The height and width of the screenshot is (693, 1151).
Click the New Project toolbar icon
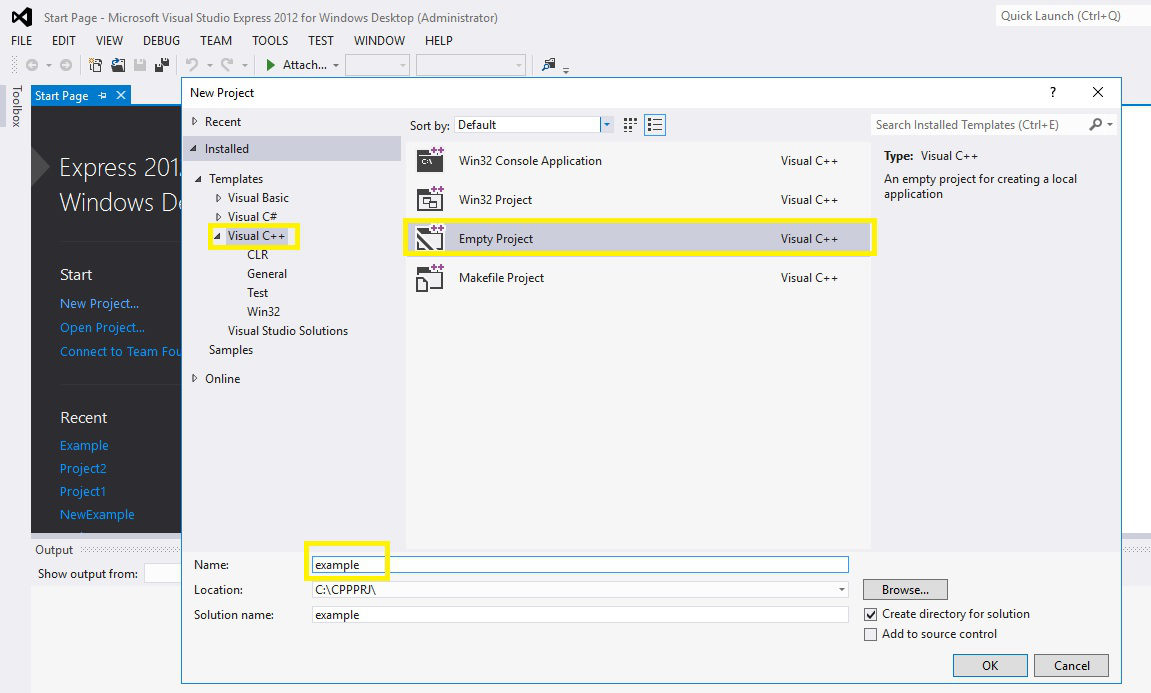[95, 65]
